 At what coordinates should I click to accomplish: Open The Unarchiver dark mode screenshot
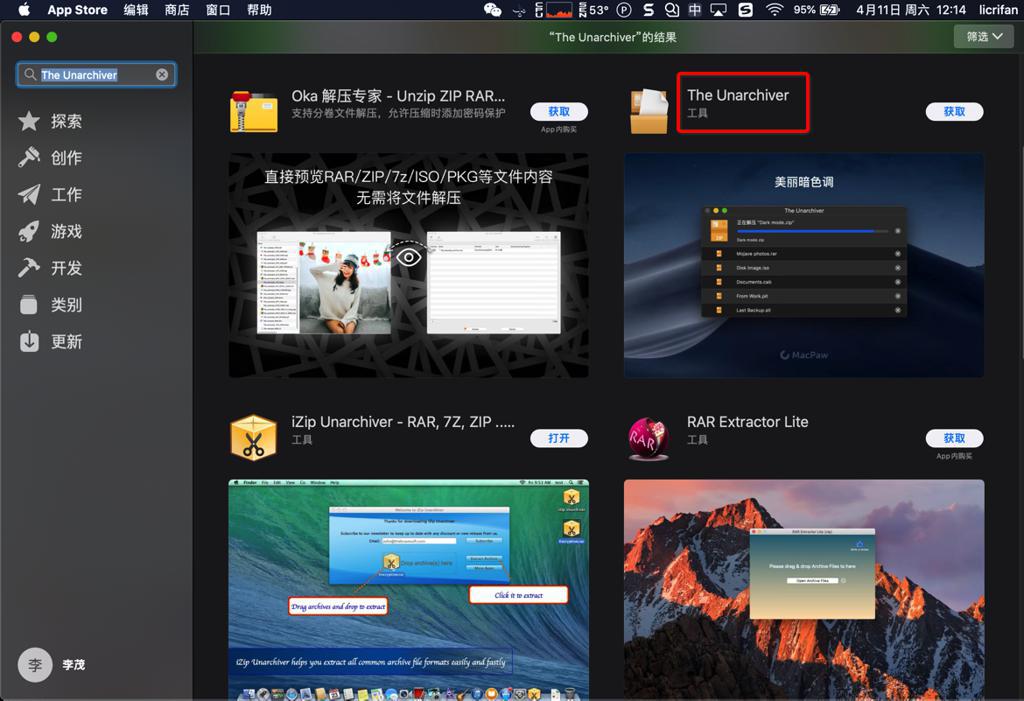point(804,265)
